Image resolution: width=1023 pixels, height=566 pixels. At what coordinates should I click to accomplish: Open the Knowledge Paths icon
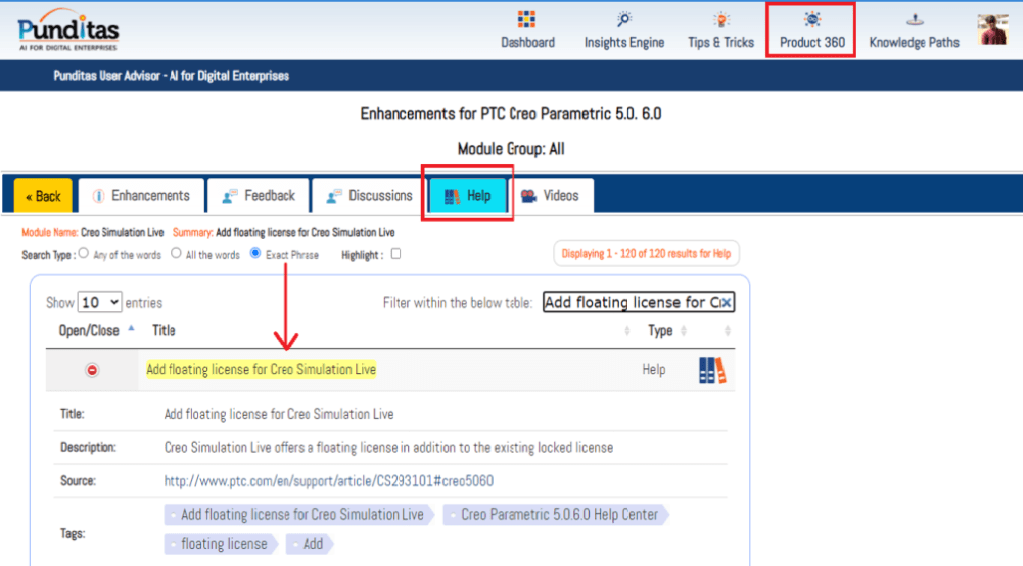tap(913, 20)
